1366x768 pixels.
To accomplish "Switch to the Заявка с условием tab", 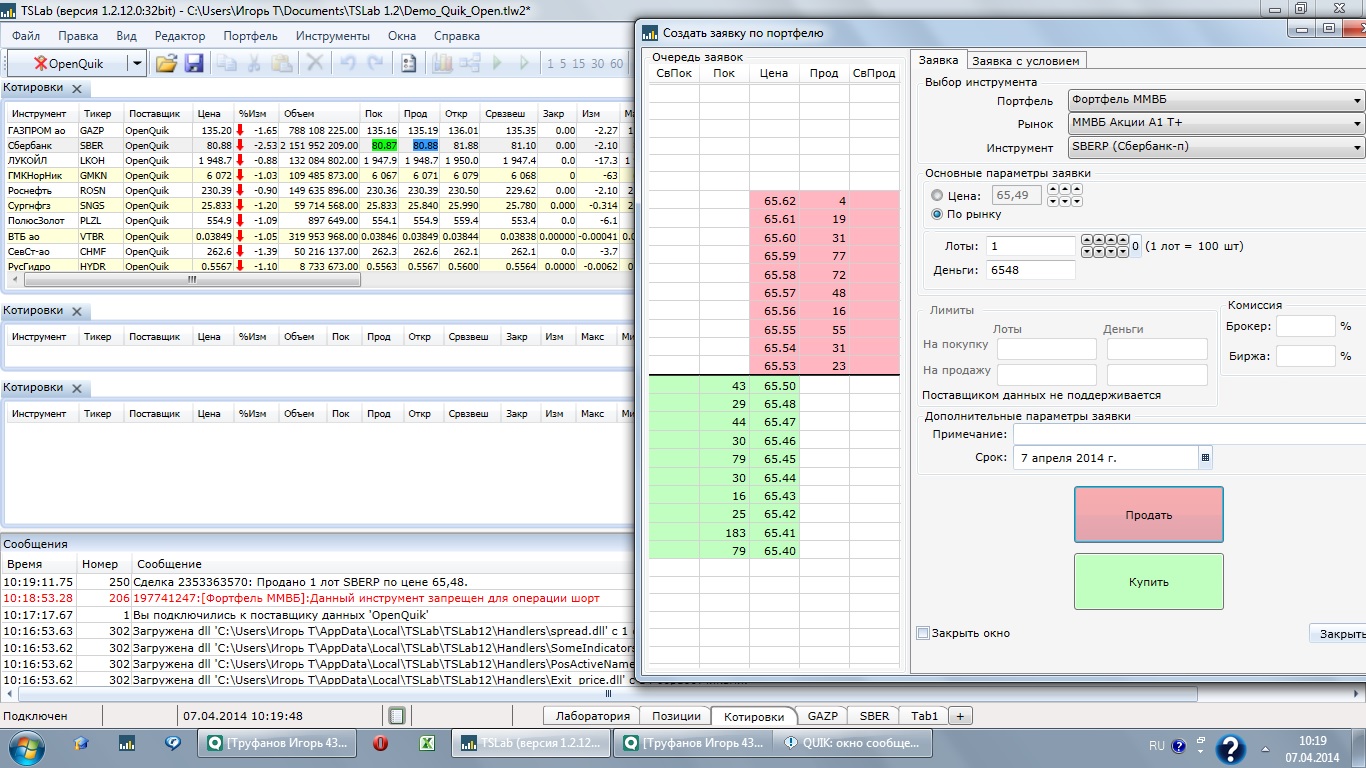I will [x=1026, y=61].
